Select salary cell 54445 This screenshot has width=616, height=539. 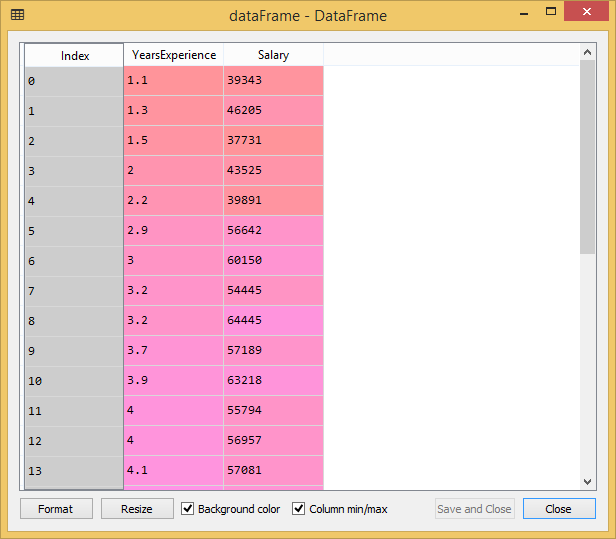(273, 291)
